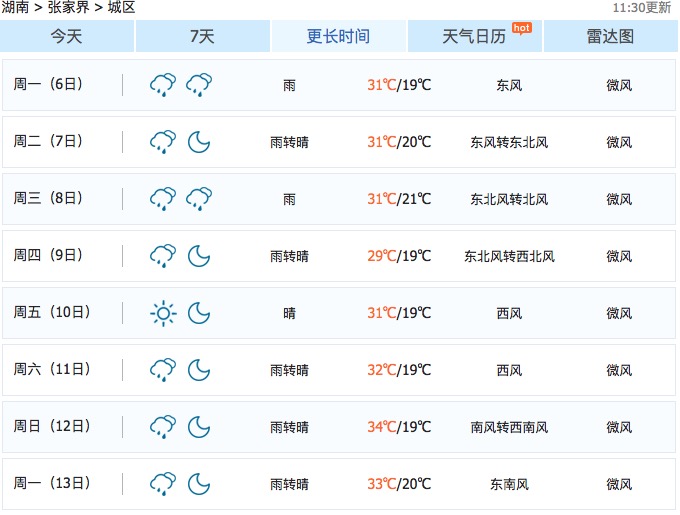Click Sunday 12th night moon icon
The width and height of the screenshot is (680, 515).
coord(199,427)
